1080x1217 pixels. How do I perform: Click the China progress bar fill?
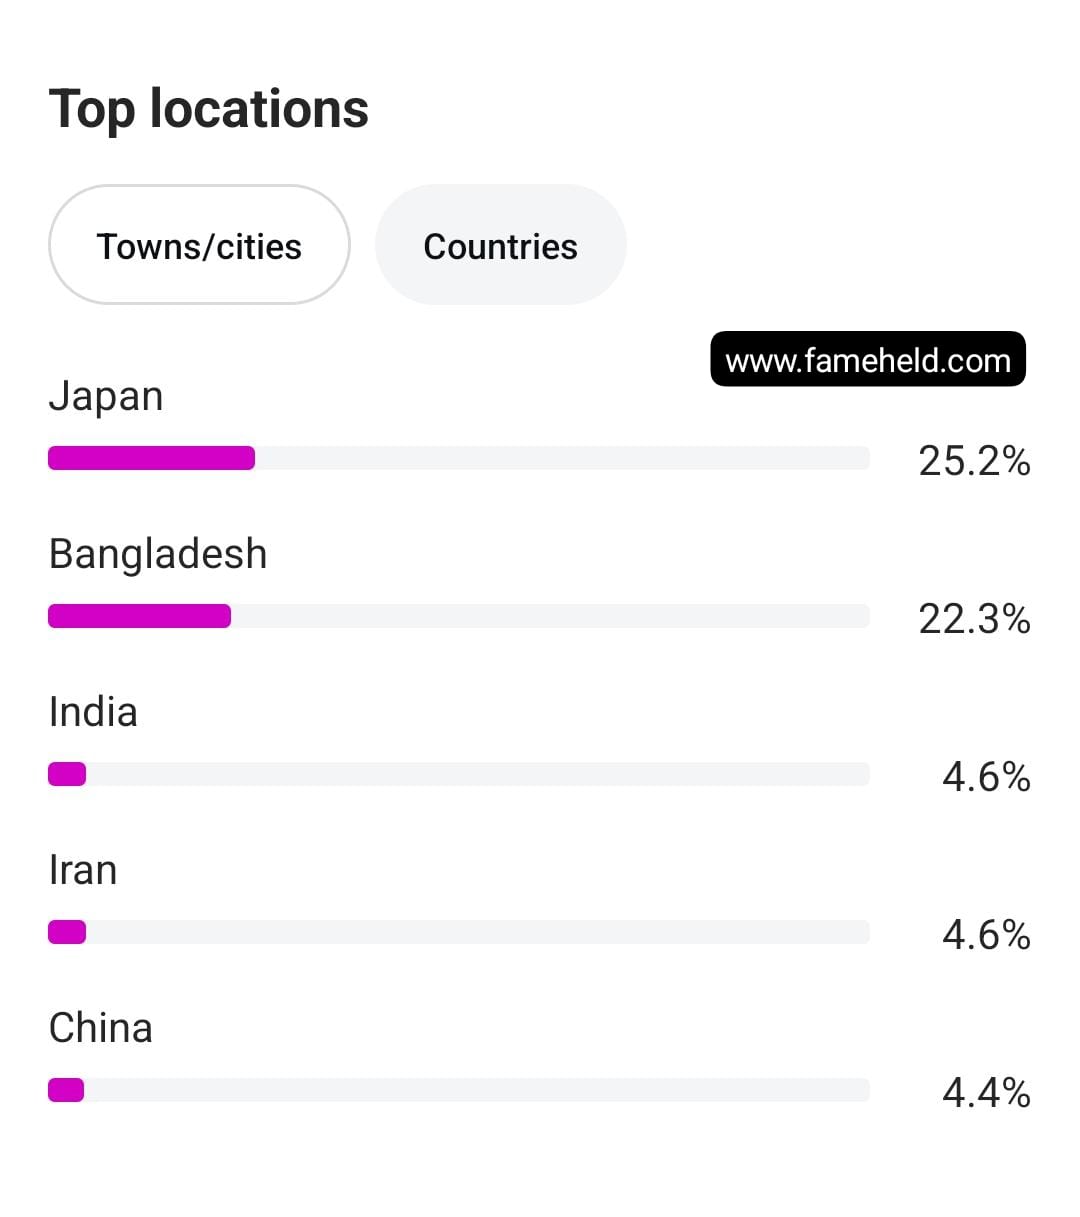tap(66, 1090)
